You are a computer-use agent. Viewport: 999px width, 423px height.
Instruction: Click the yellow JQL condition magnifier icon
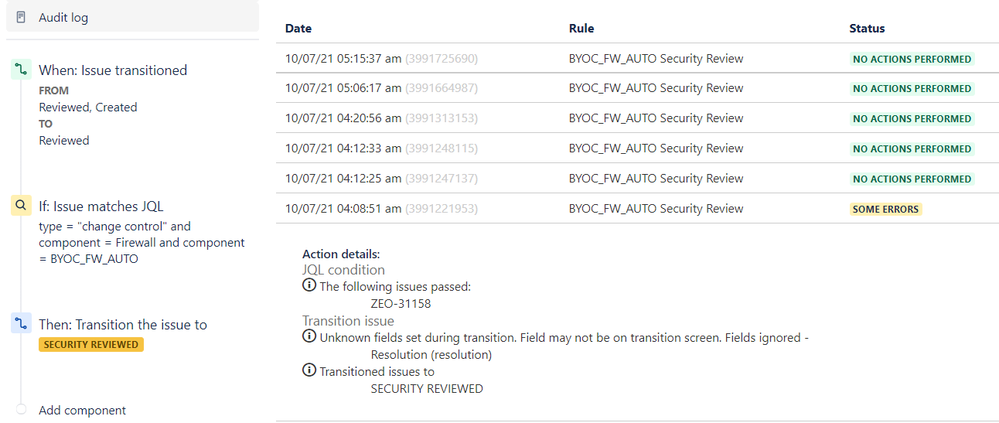tap(21, 206)
